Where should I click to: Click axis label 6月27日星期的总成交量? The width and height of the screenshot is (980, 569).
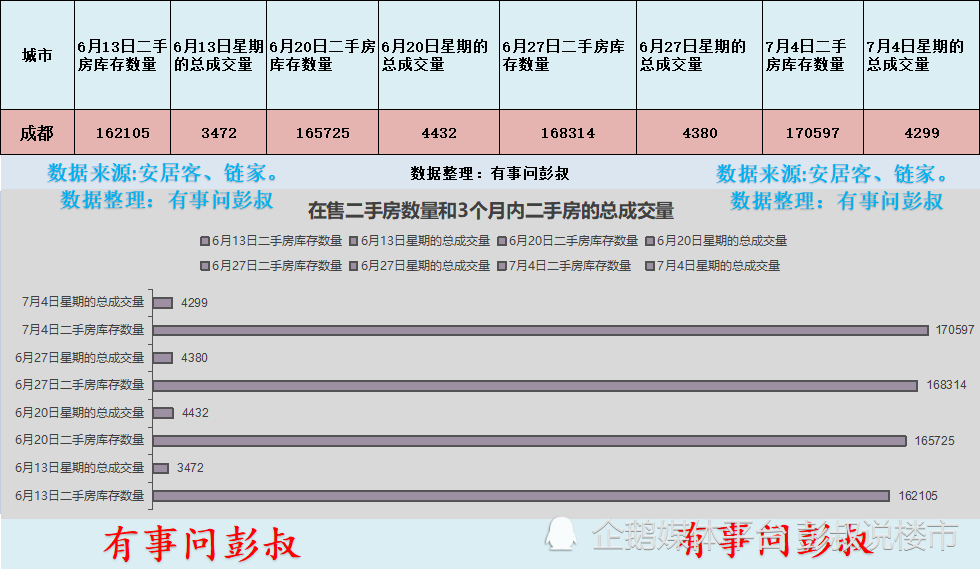click(79, 358)
